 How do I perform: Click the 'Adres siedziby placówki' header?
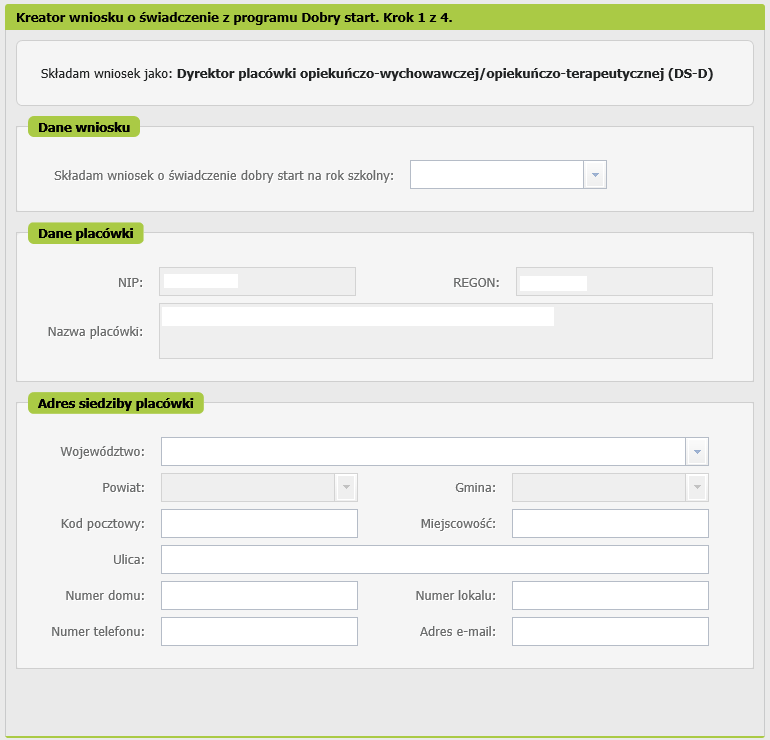(x=116, y=403)
